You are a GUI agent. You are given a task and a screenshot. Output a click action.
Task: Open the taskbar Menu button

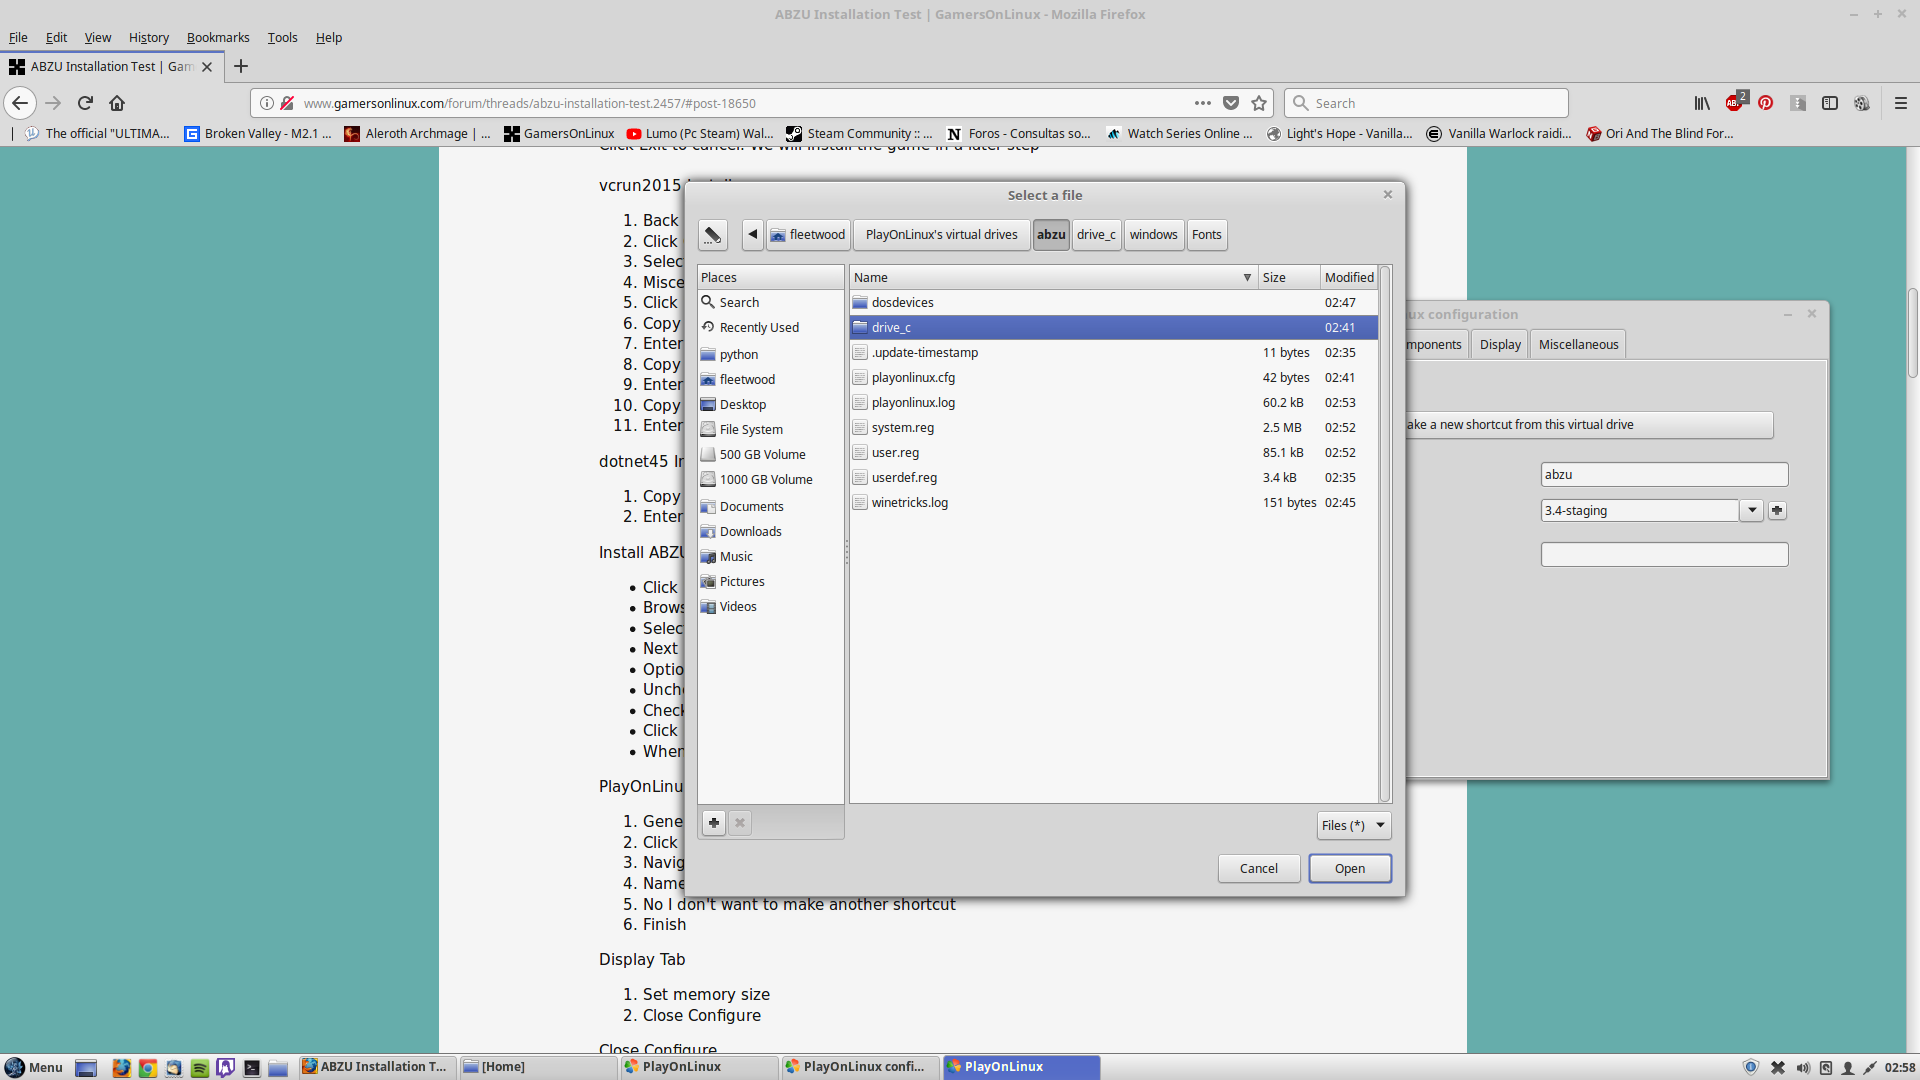(33, 1067)
